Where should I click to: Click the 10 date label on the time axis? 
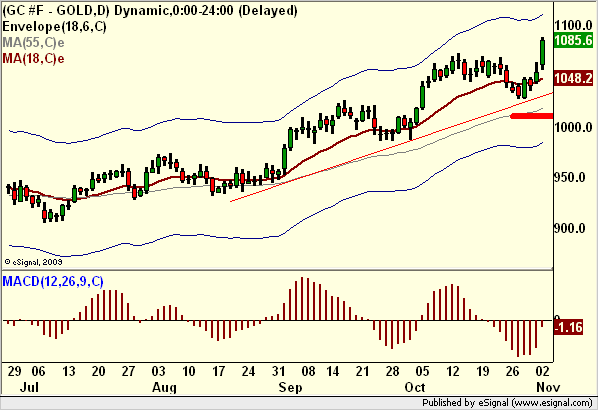point(189,371)
